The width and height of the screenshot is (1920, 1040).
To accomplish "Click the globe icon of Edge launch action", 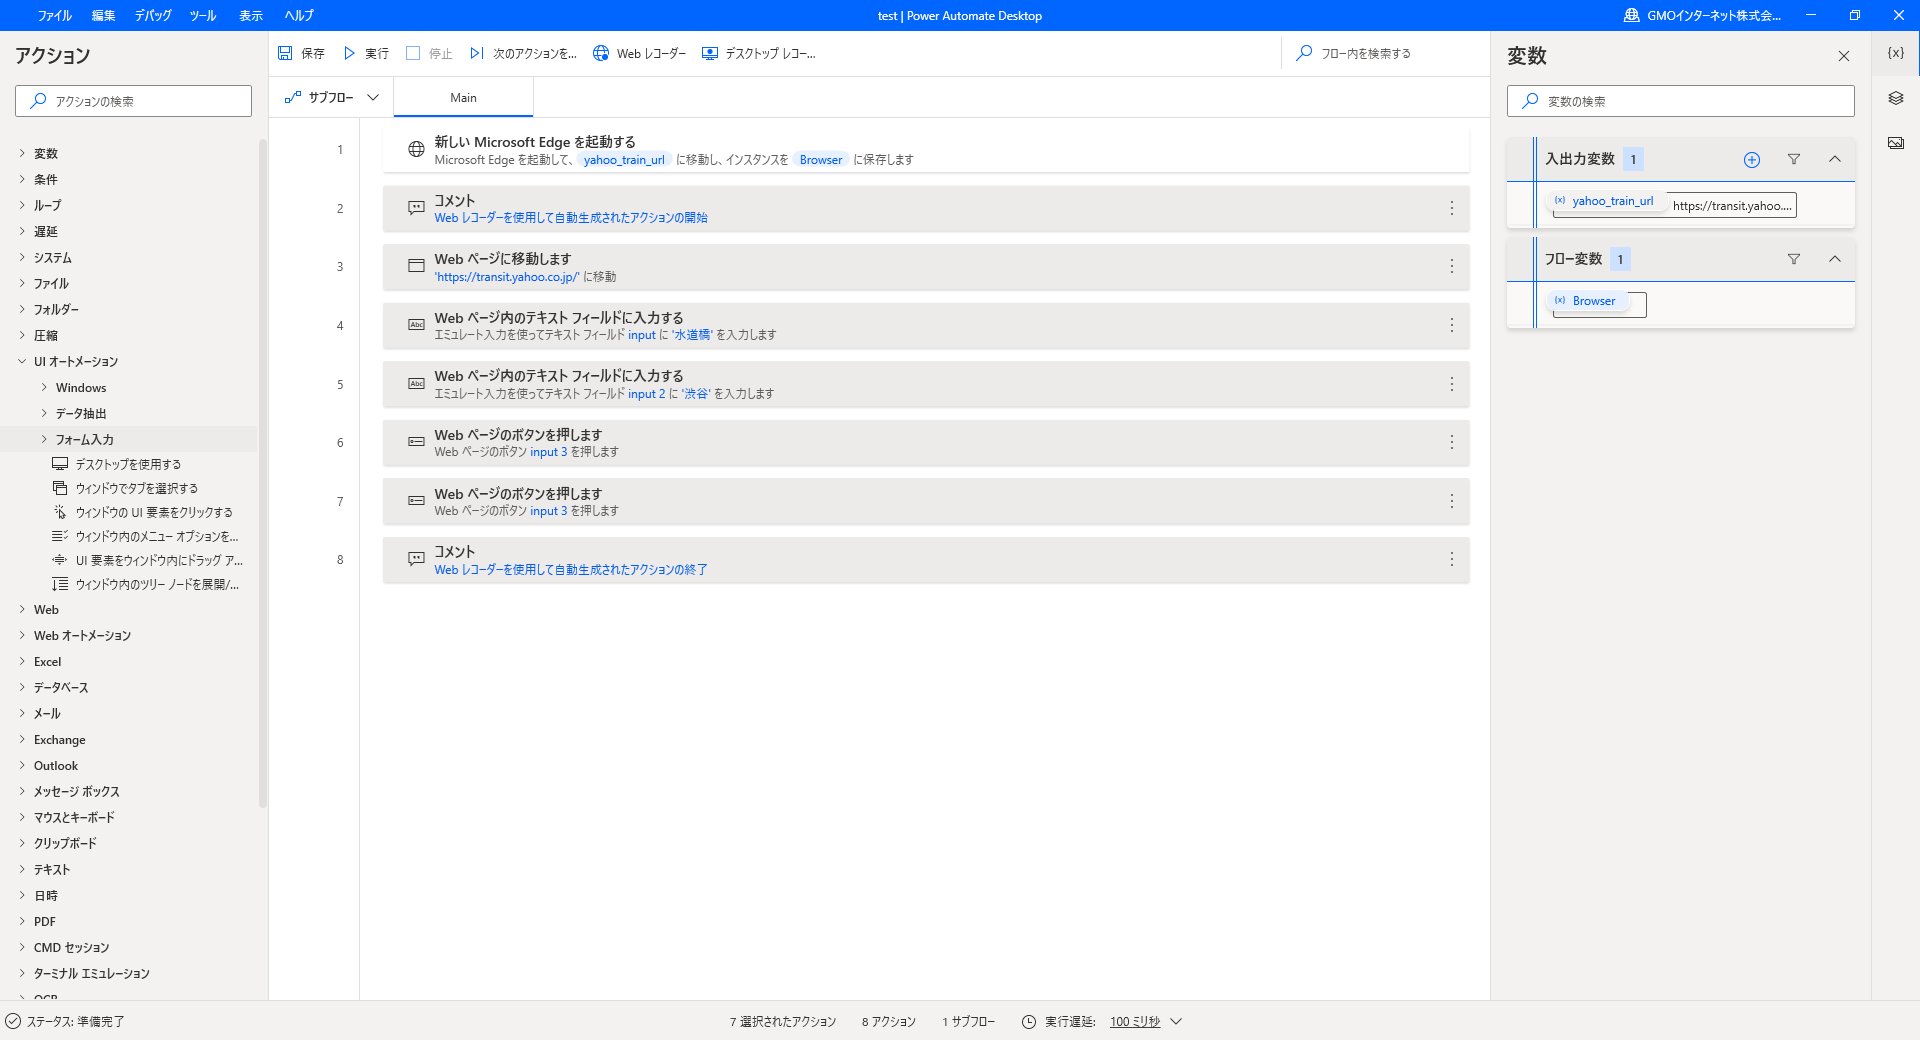I will coord(416,149).
